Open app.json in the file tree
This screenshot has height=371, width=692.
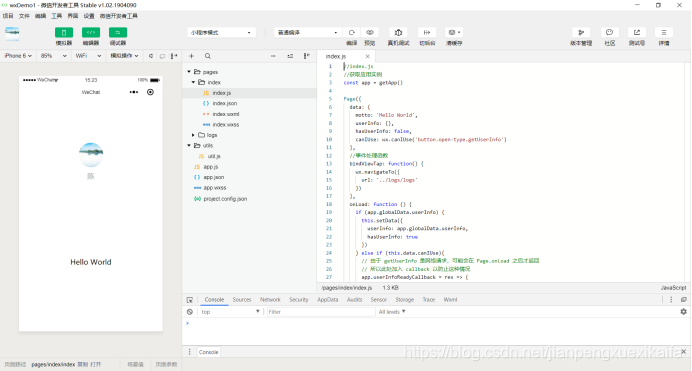pyautogui.click(x=250, y=177)
